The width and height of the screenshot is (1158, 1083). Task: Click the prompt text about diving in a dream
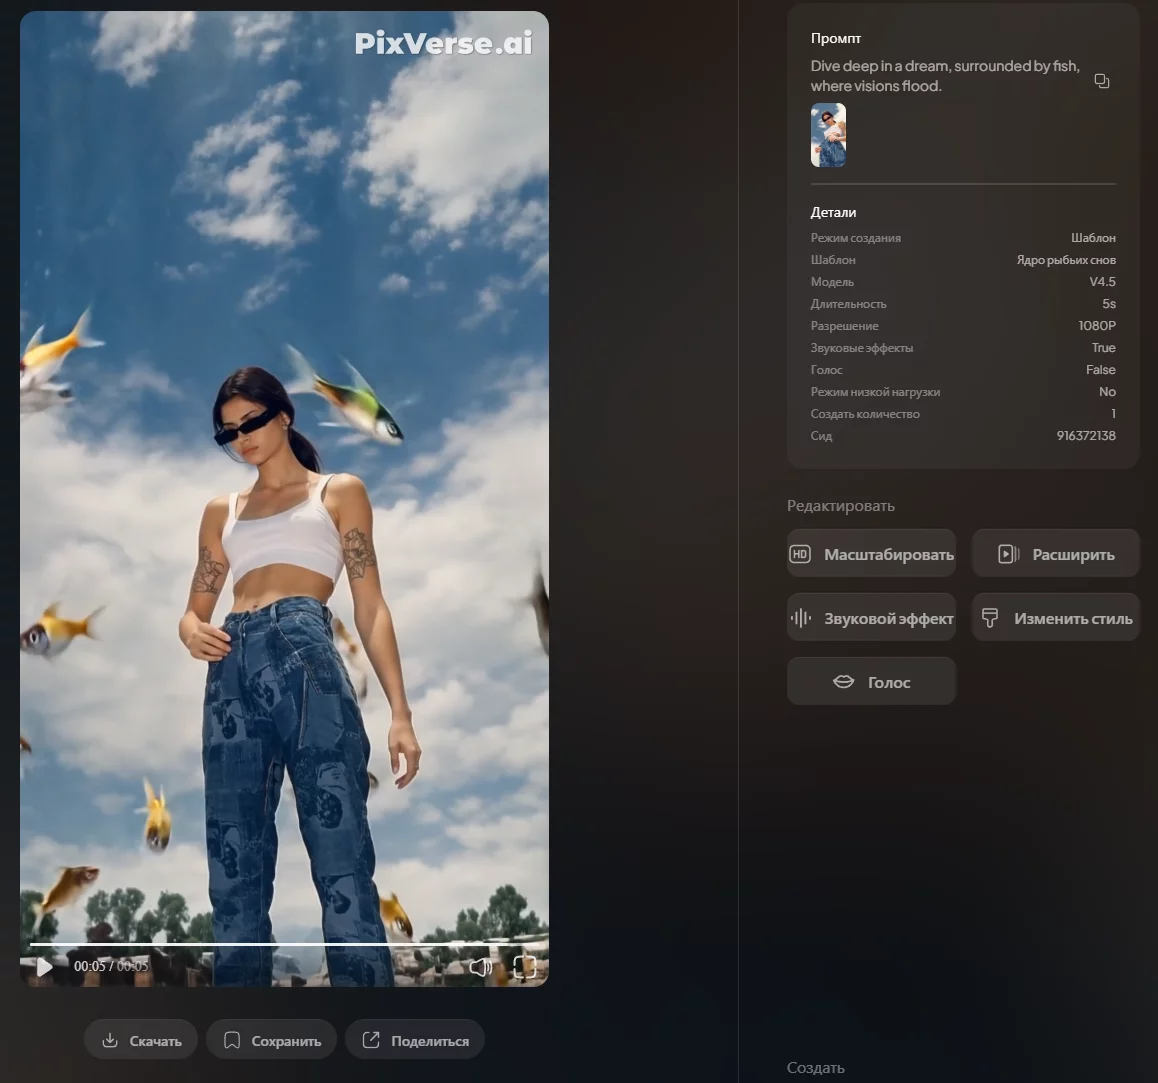944,76
